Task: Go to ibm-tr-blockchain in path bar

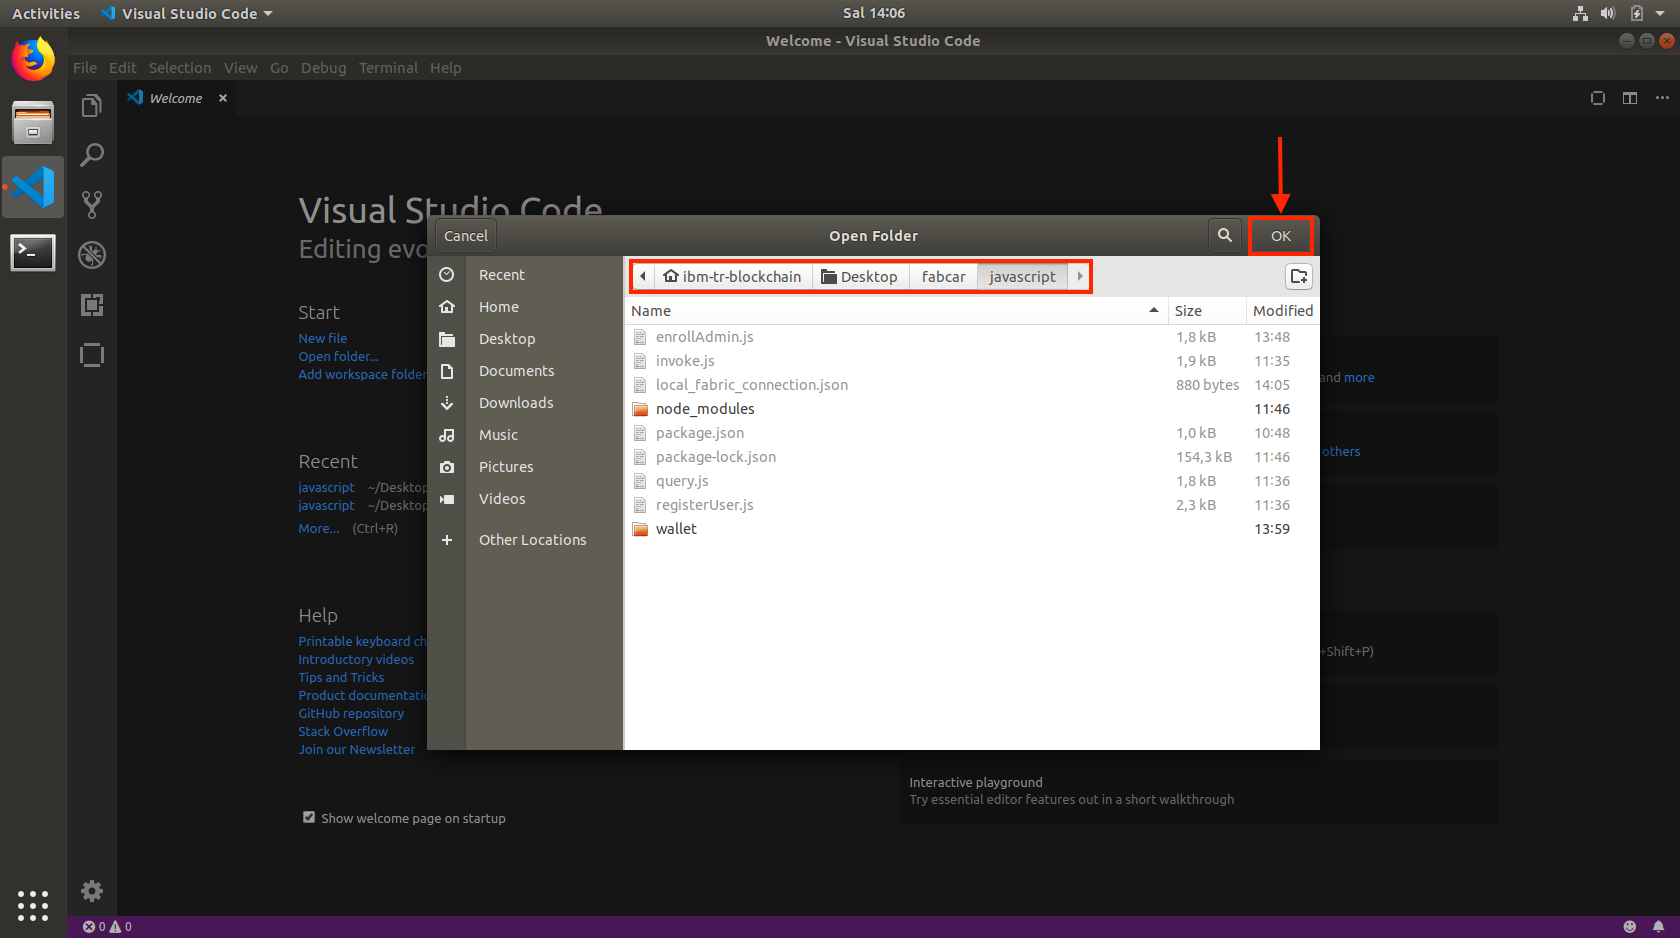Action: tap(733, 276)
